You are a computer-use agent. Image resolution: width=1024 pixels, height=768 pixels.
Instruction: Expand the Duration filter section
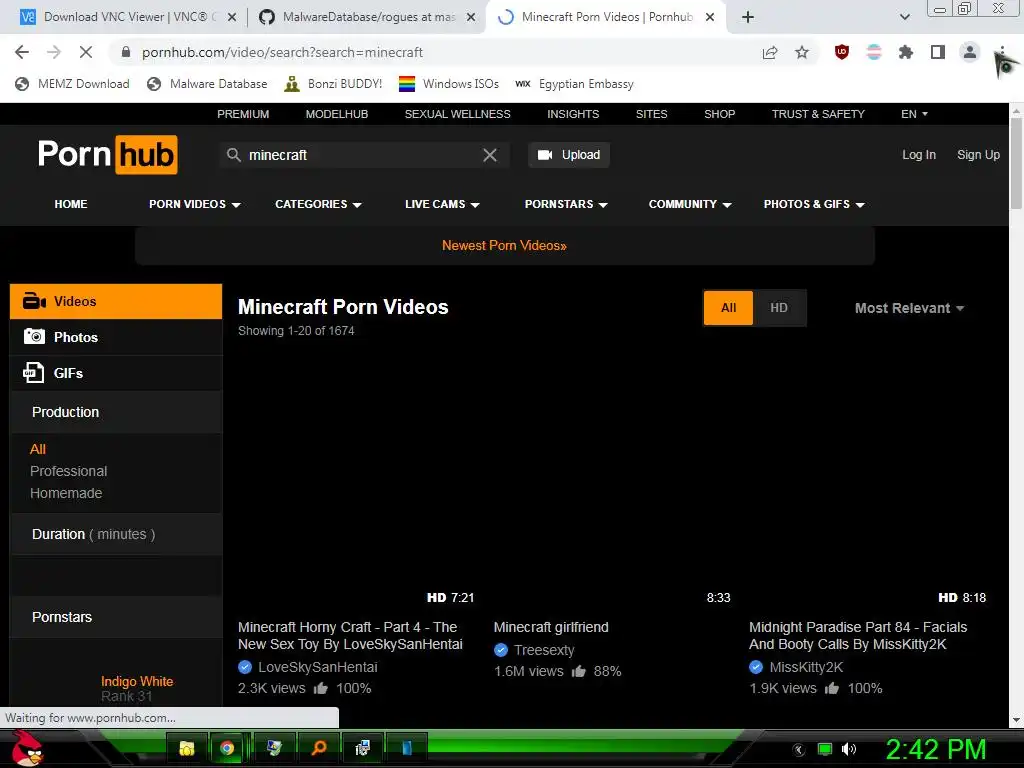[x=116, y=534]
